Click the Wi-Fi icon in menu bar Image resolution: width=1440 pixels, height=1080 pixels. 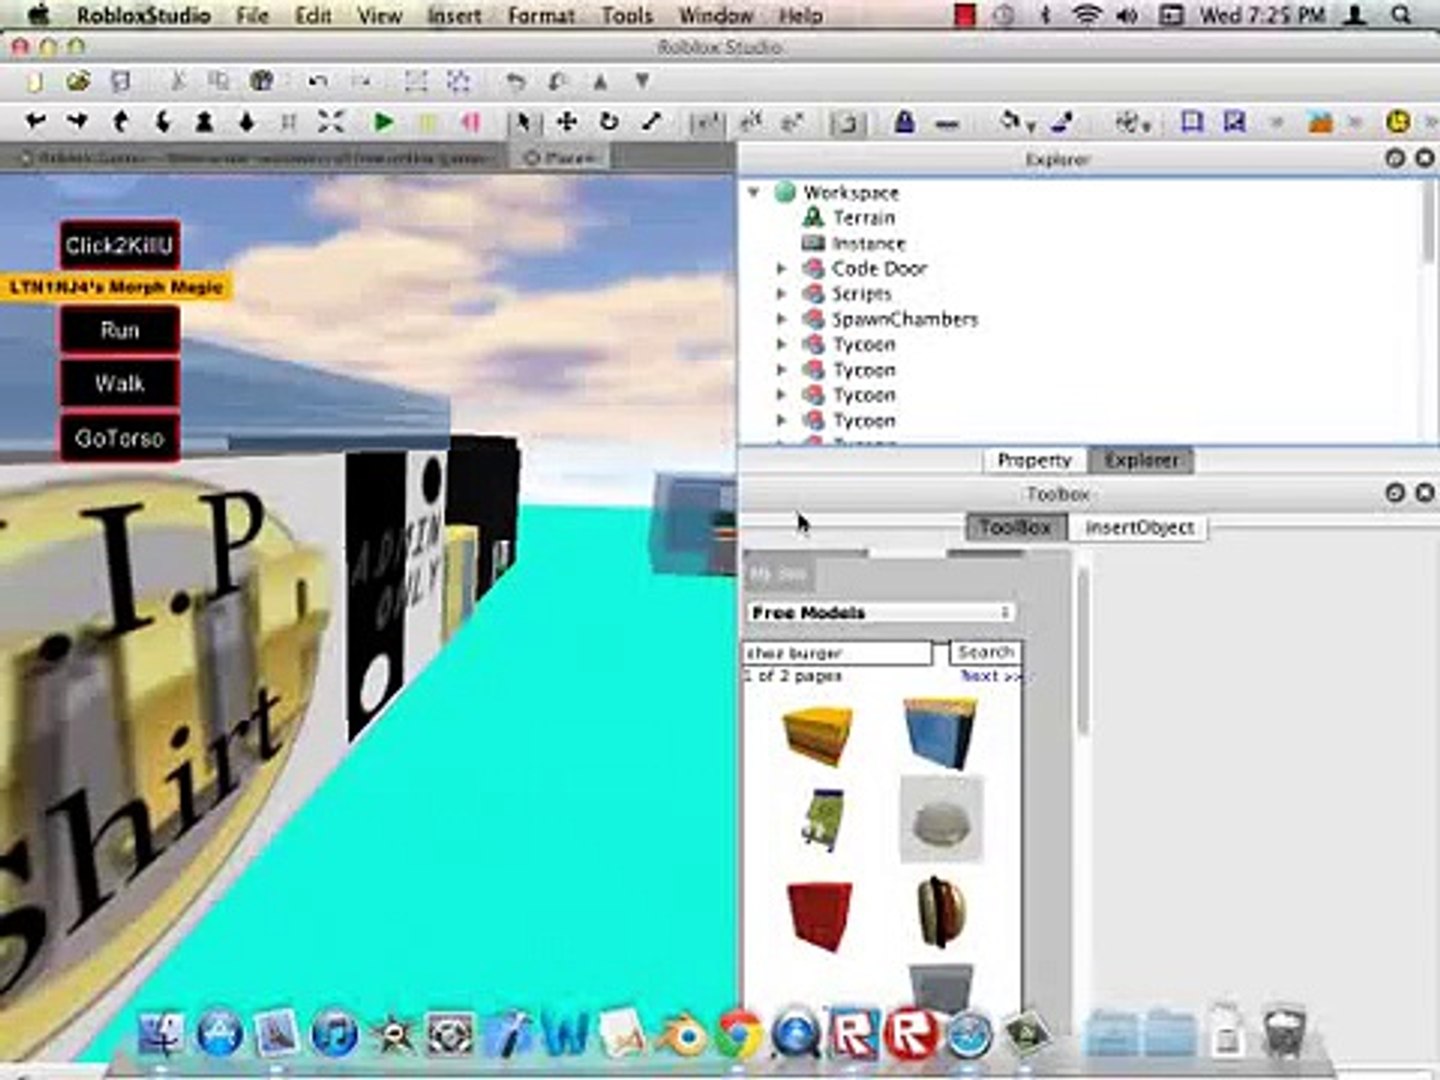pos(1085,15)
